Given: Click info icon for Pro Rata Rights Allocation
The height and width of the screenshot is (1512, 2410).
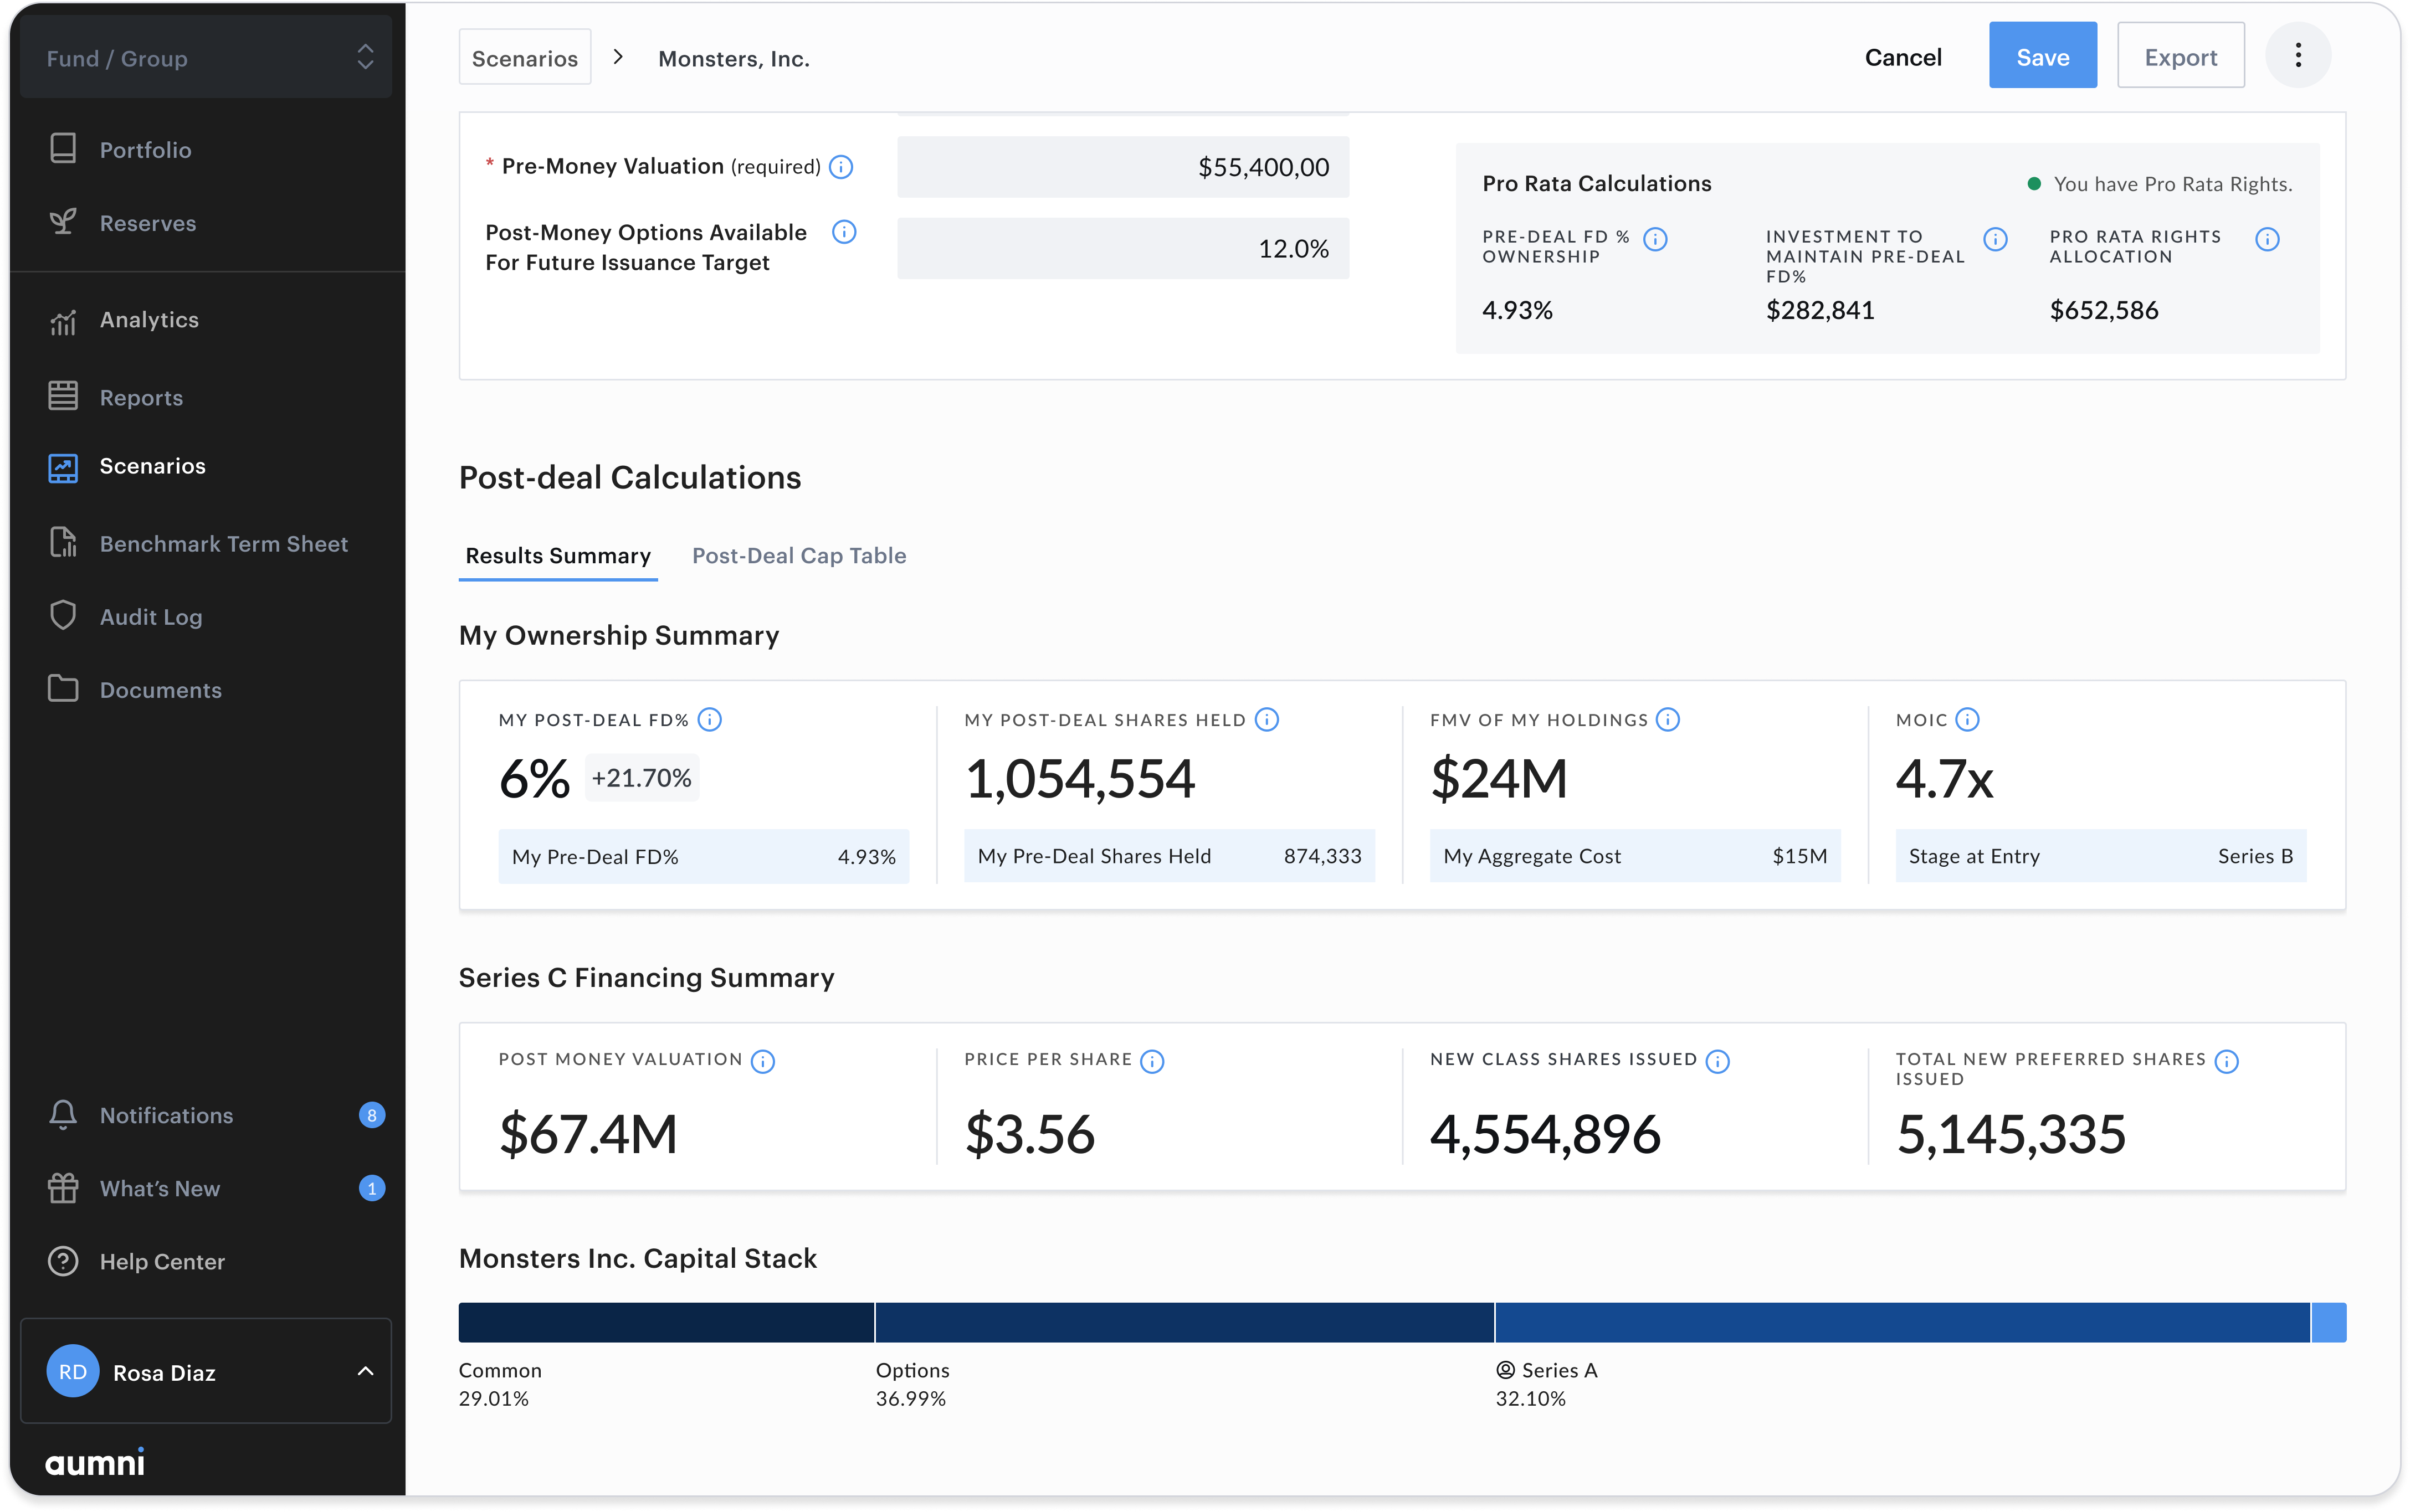Looking at the screenshot, I should coord(2267,239).
